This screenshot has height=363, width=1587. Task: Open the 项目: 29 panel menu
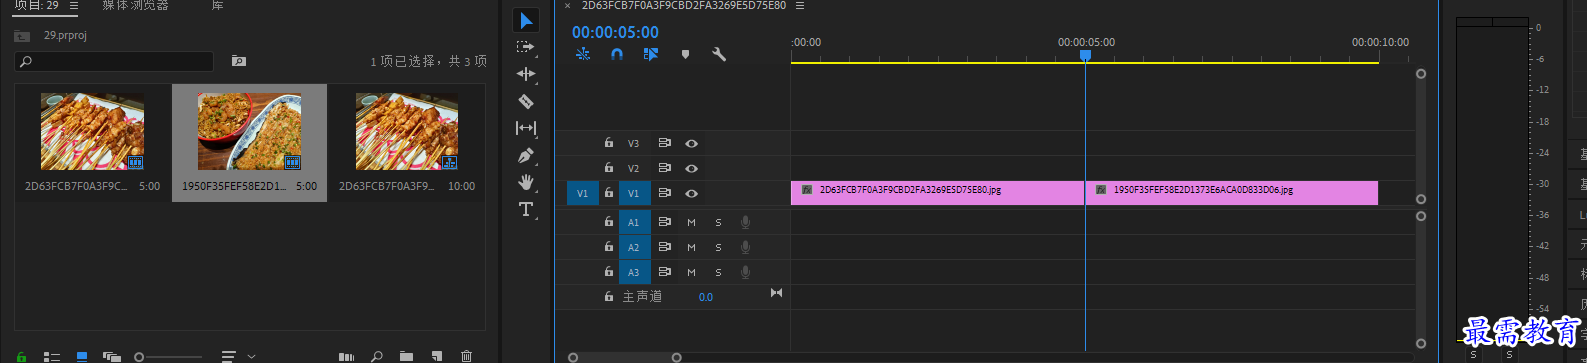pos(74,5)
